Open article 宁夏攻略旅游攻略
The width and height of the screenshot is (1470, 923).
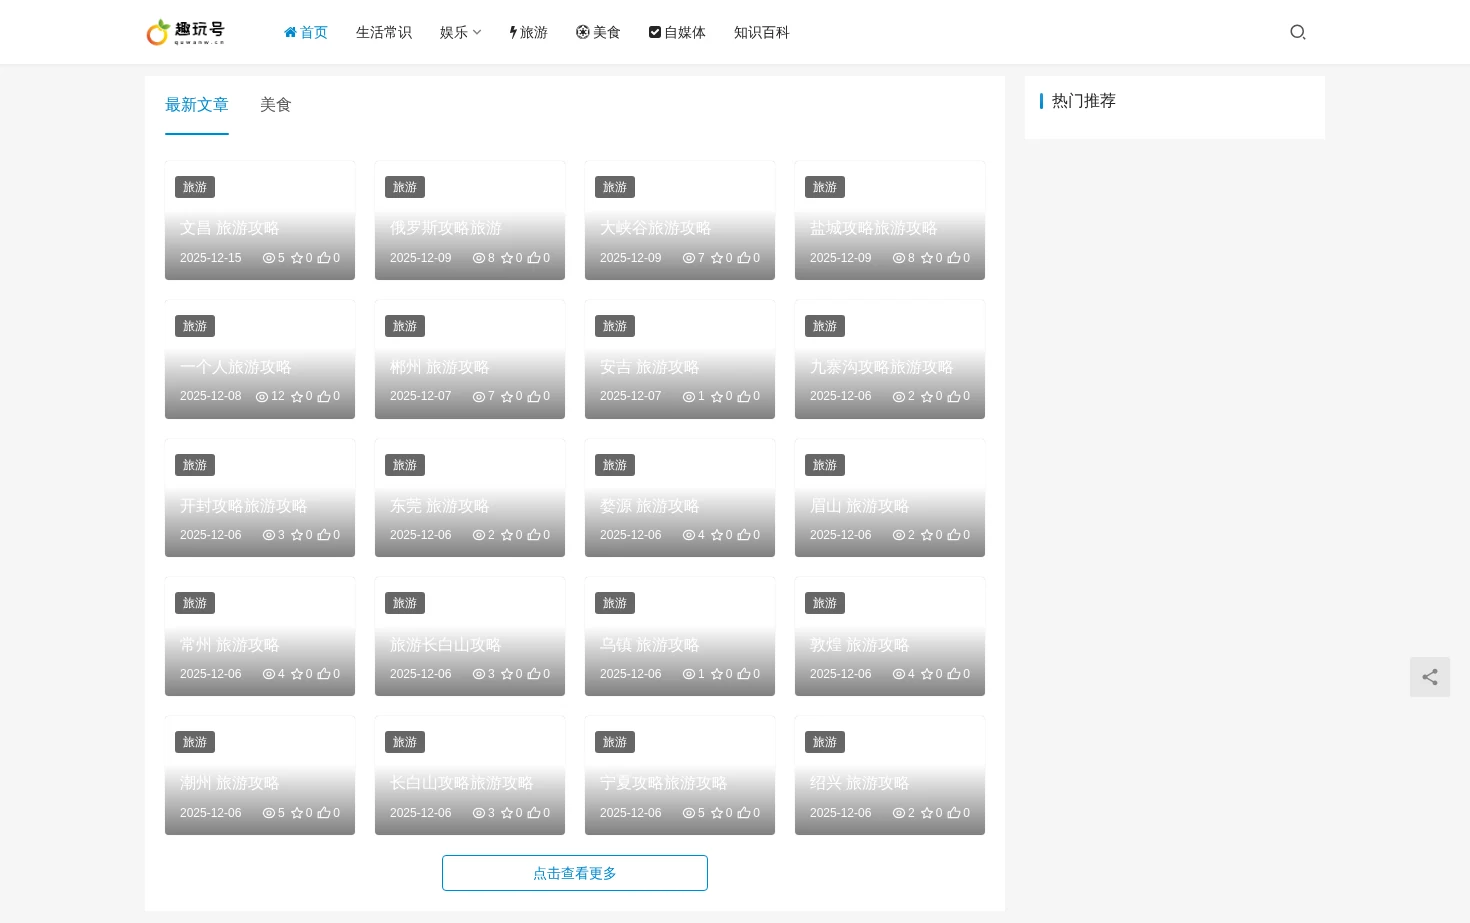[x=663, y=784]
